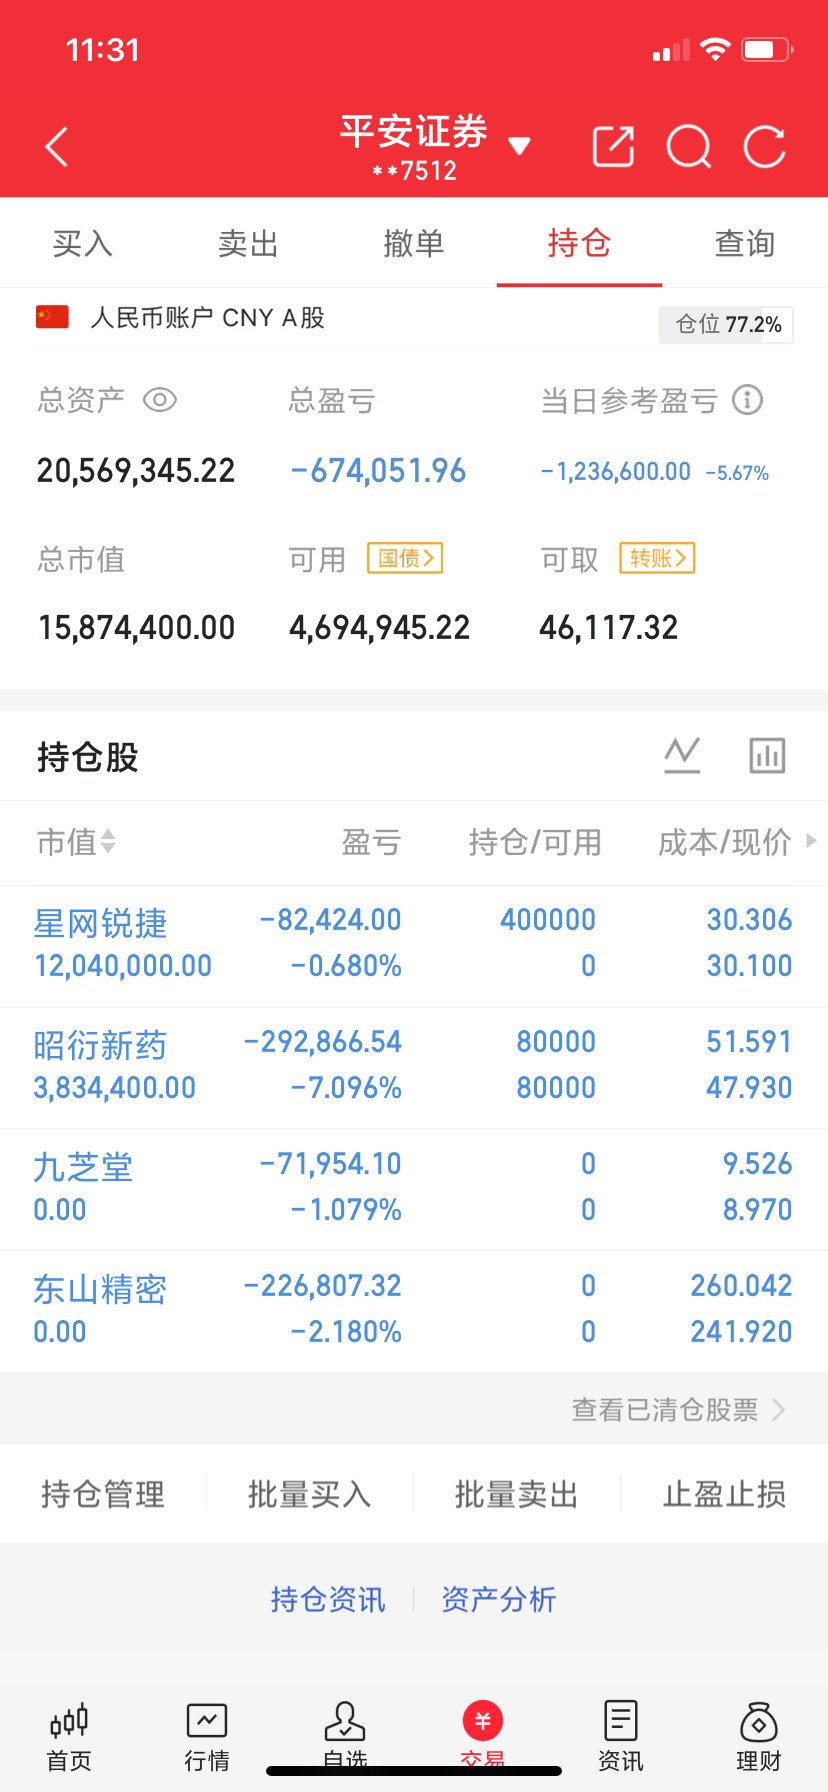Tap the home indicator bar
Screen dimensions: 828x1792
[x=414, y=1771]
